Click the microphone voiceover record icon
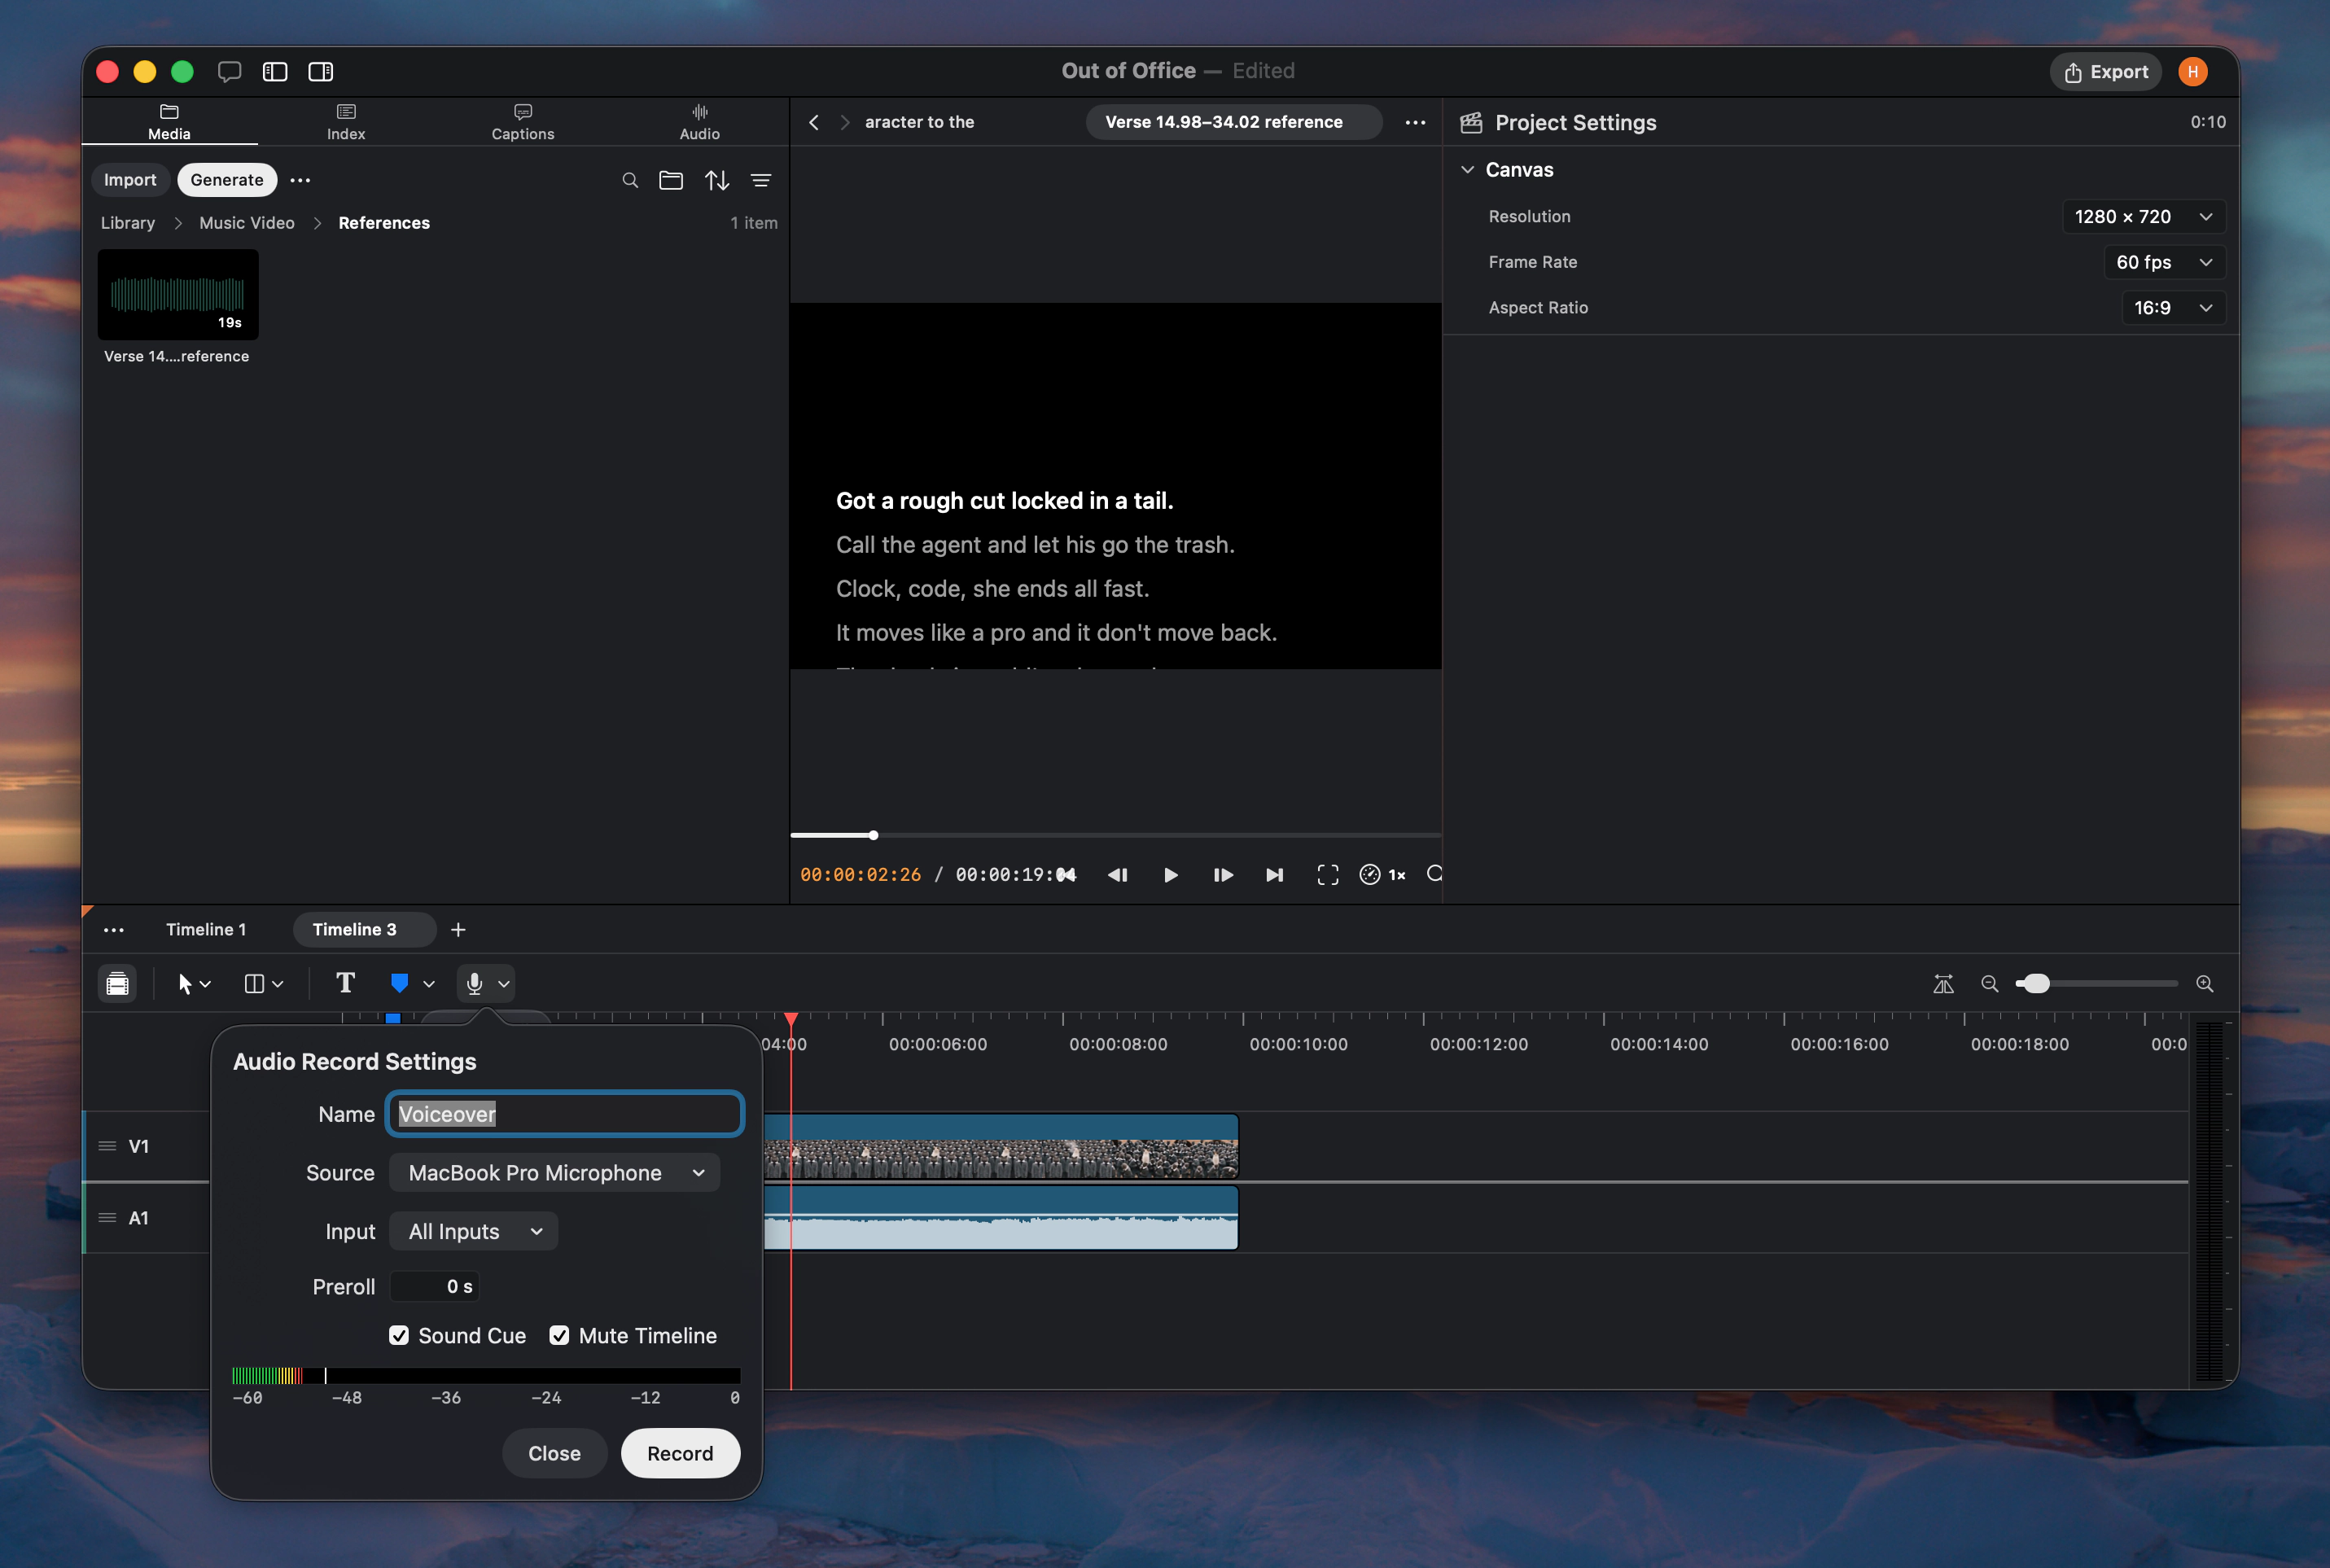 475,984
